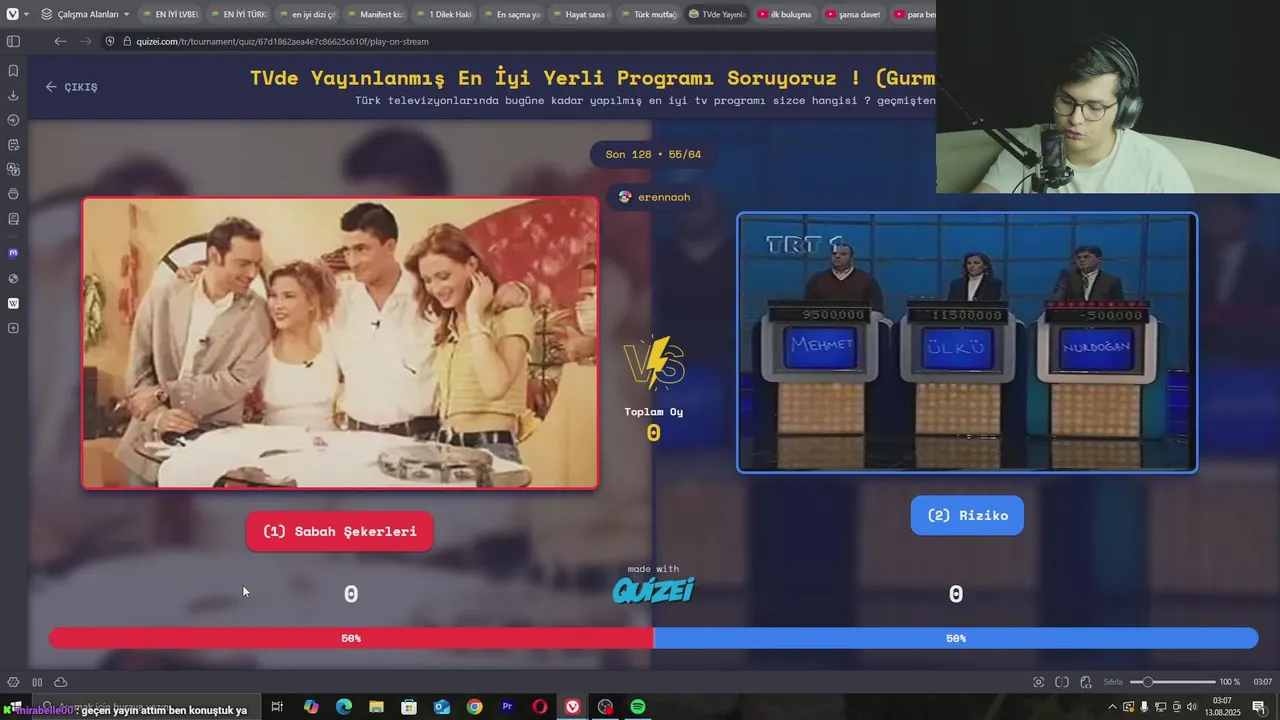1280x720 pixels.
Task: Open Opera browser from taskbar
Action: [540, 707]
